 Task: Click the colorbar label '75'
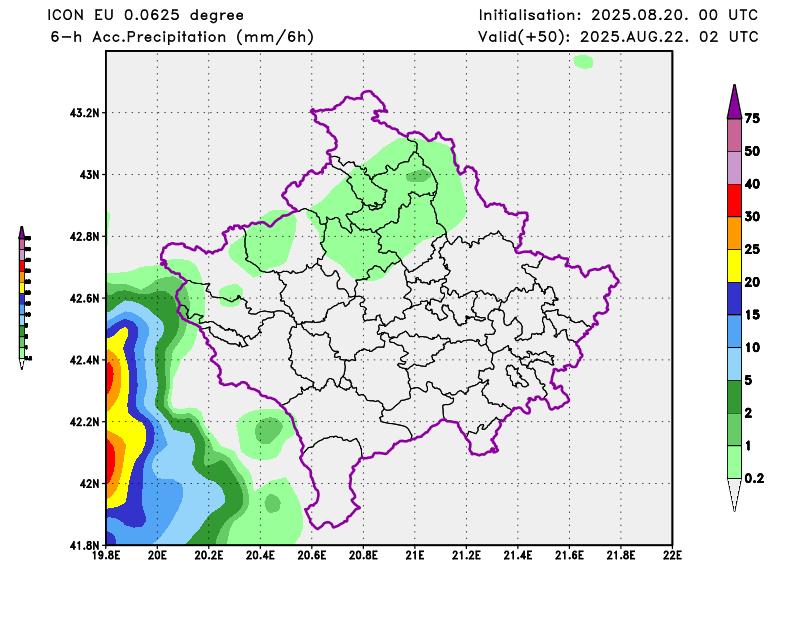[x=752, y=118]
